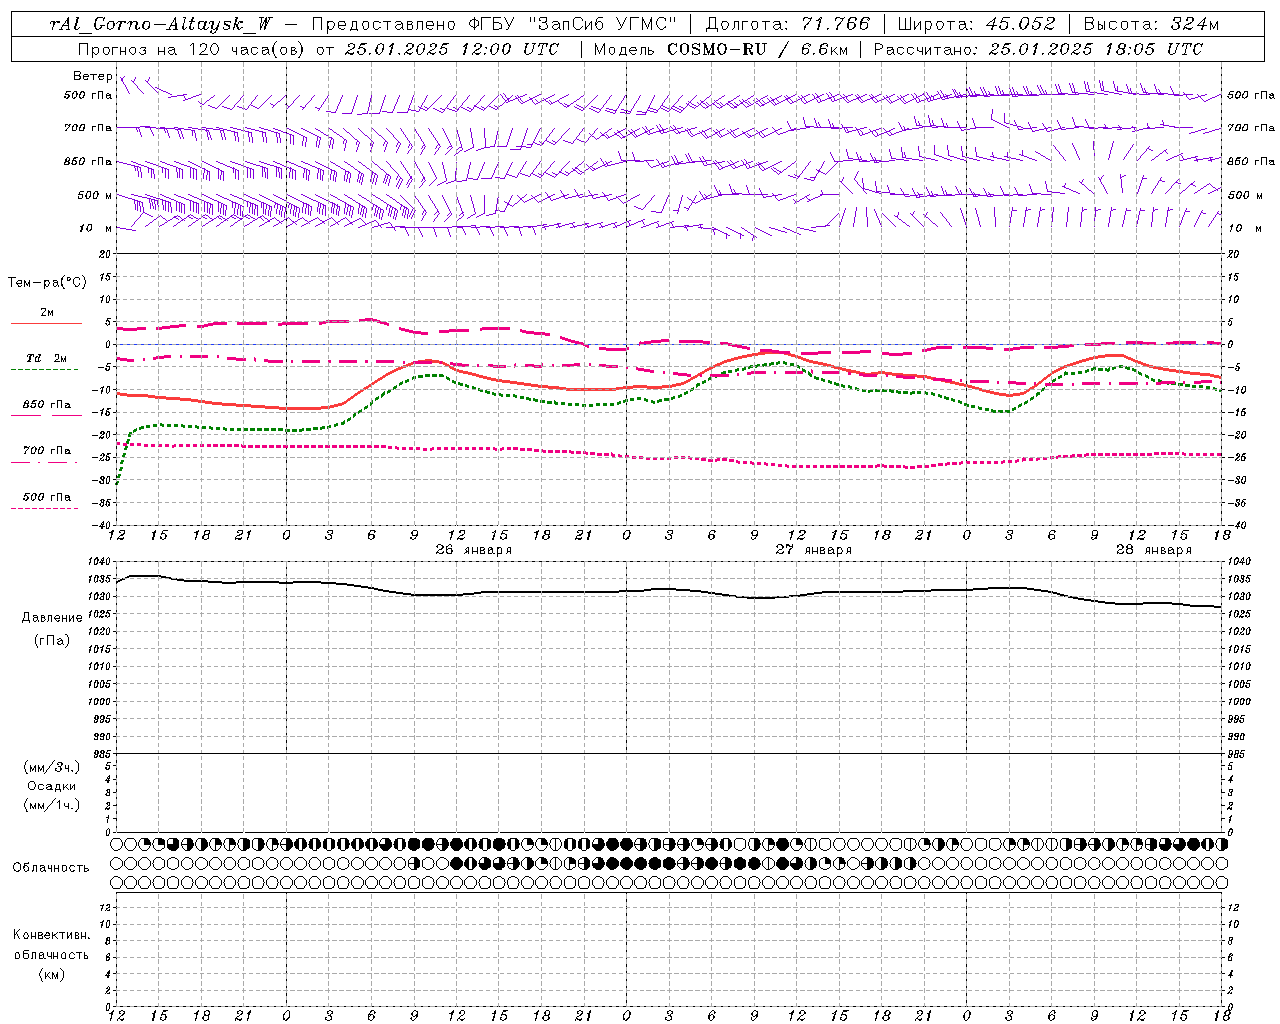The height and width of the screenshot is (1024, 1280).
Task: Click the 'Облачность' cloudiness label
Action: [51, 868]
